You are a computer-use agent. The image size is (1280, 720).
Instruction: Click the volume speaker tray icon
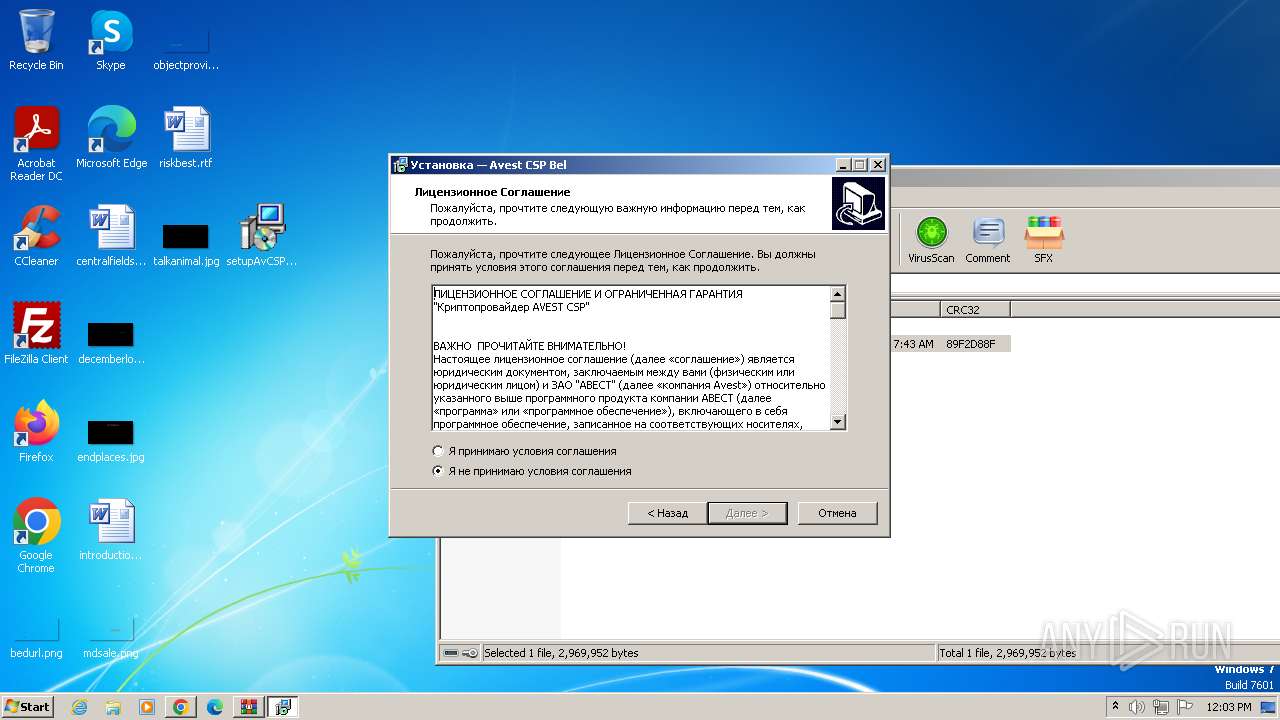[1137, 707]
